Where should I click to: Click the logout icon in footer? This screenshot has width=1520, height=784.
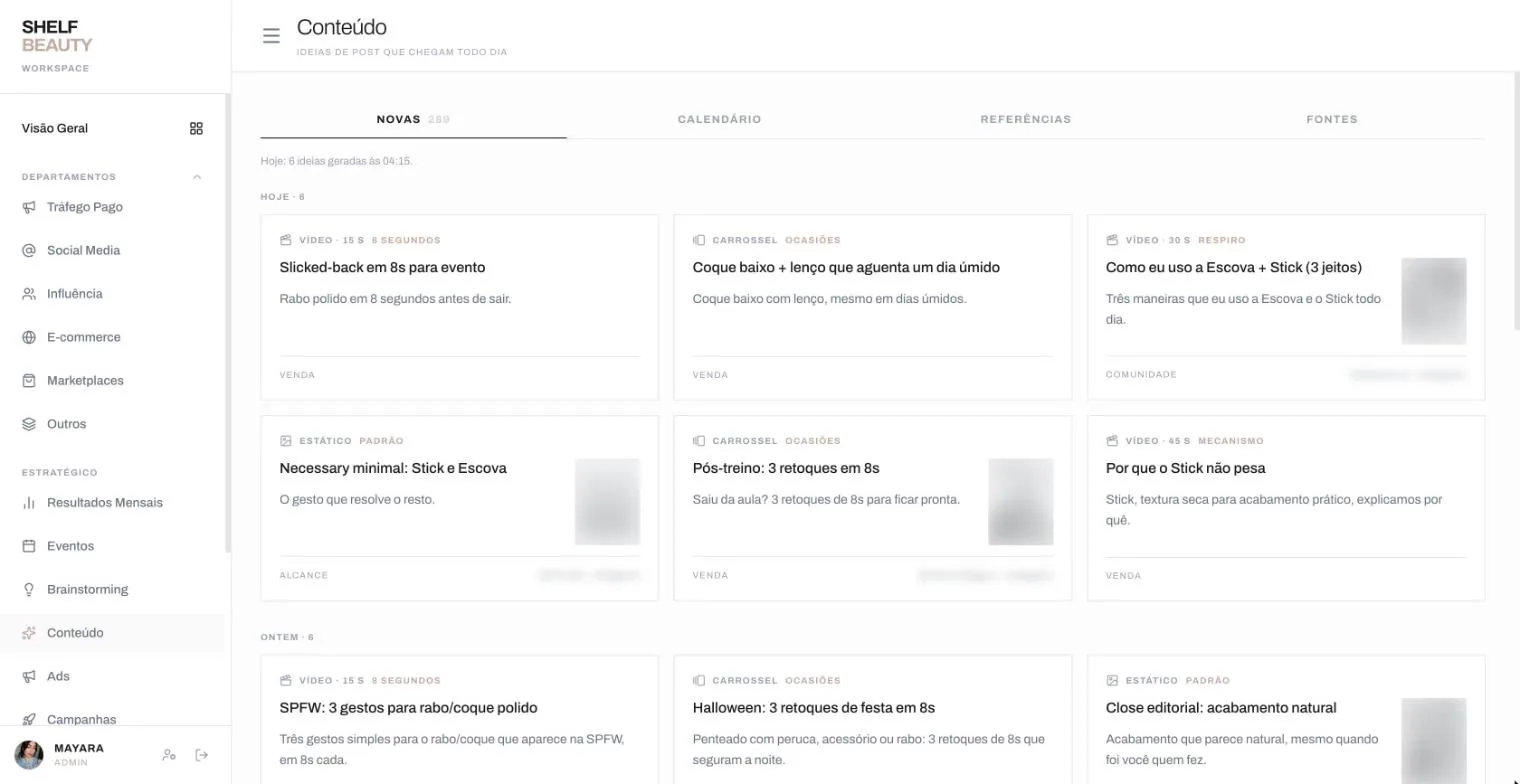202,755
